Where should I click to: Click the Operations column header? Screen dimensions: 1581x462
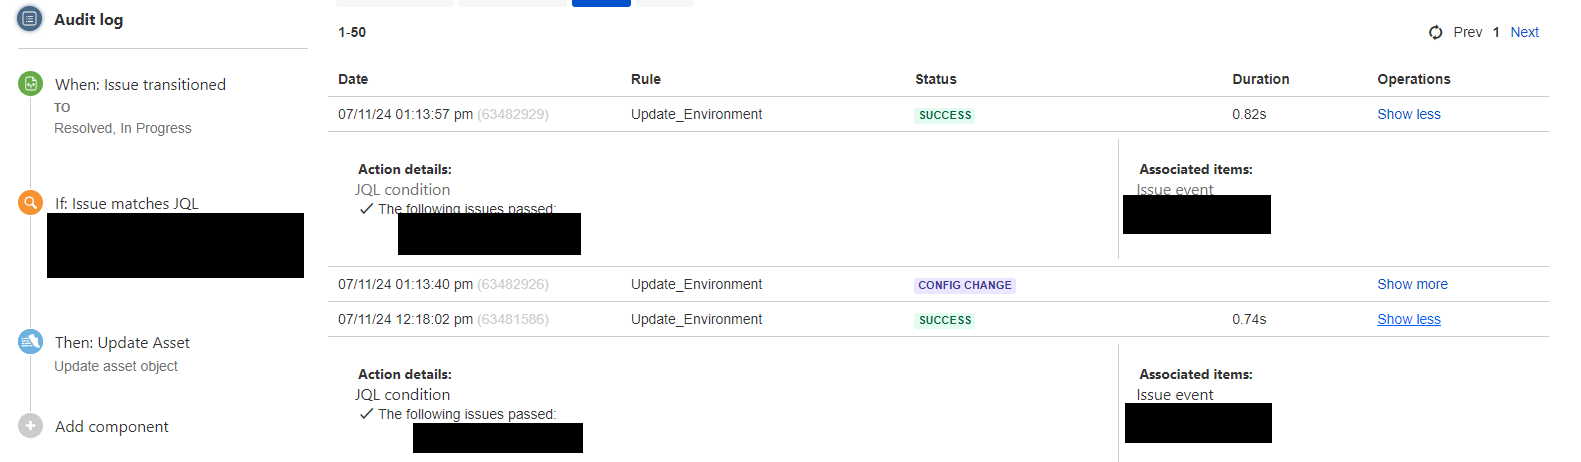point(1414,79)
